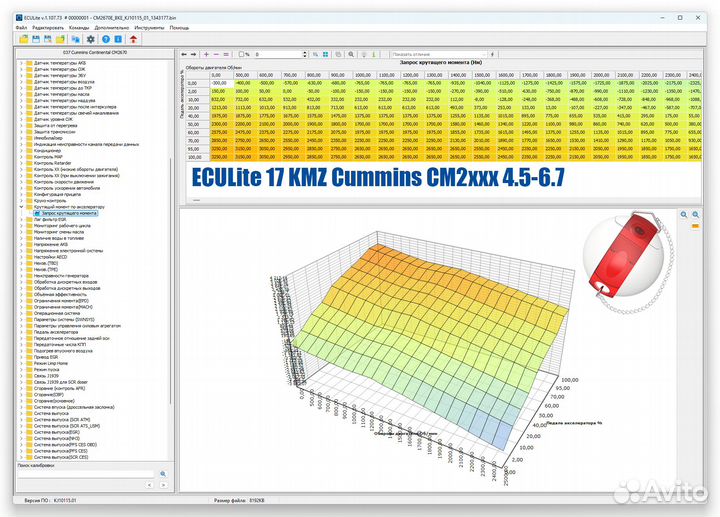Open the Помощь menu
This screenshot has width=720, height=517.
pyautogui.click(x=179, y=28)
